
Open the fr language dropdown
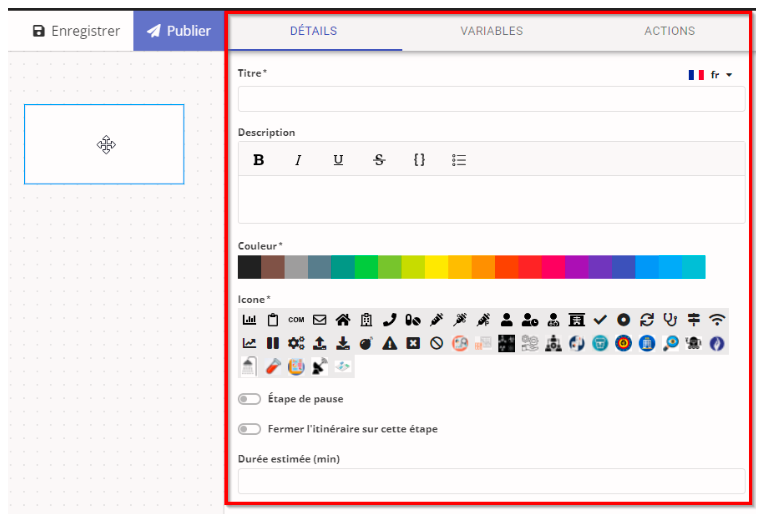[711, 75]
